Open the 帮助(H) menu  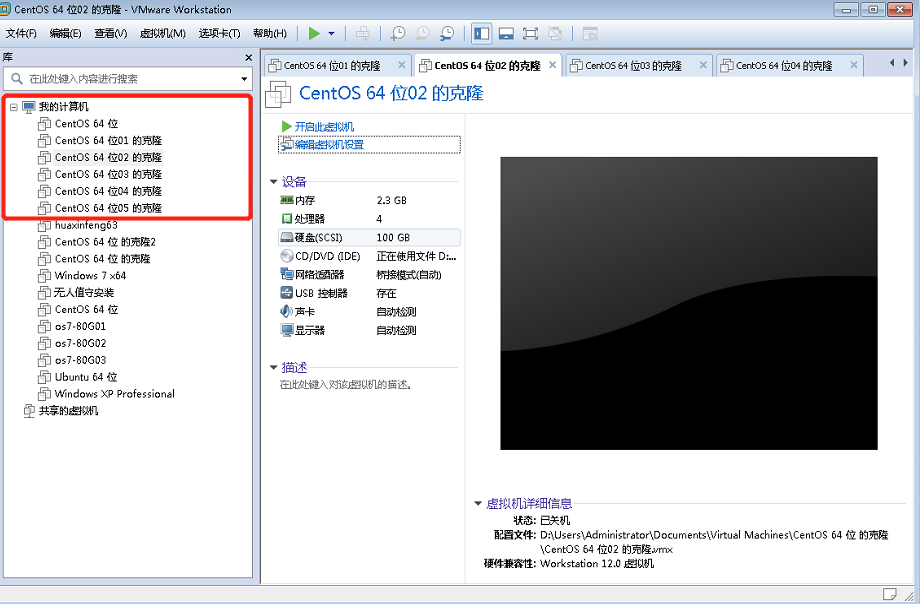[270, 33]
